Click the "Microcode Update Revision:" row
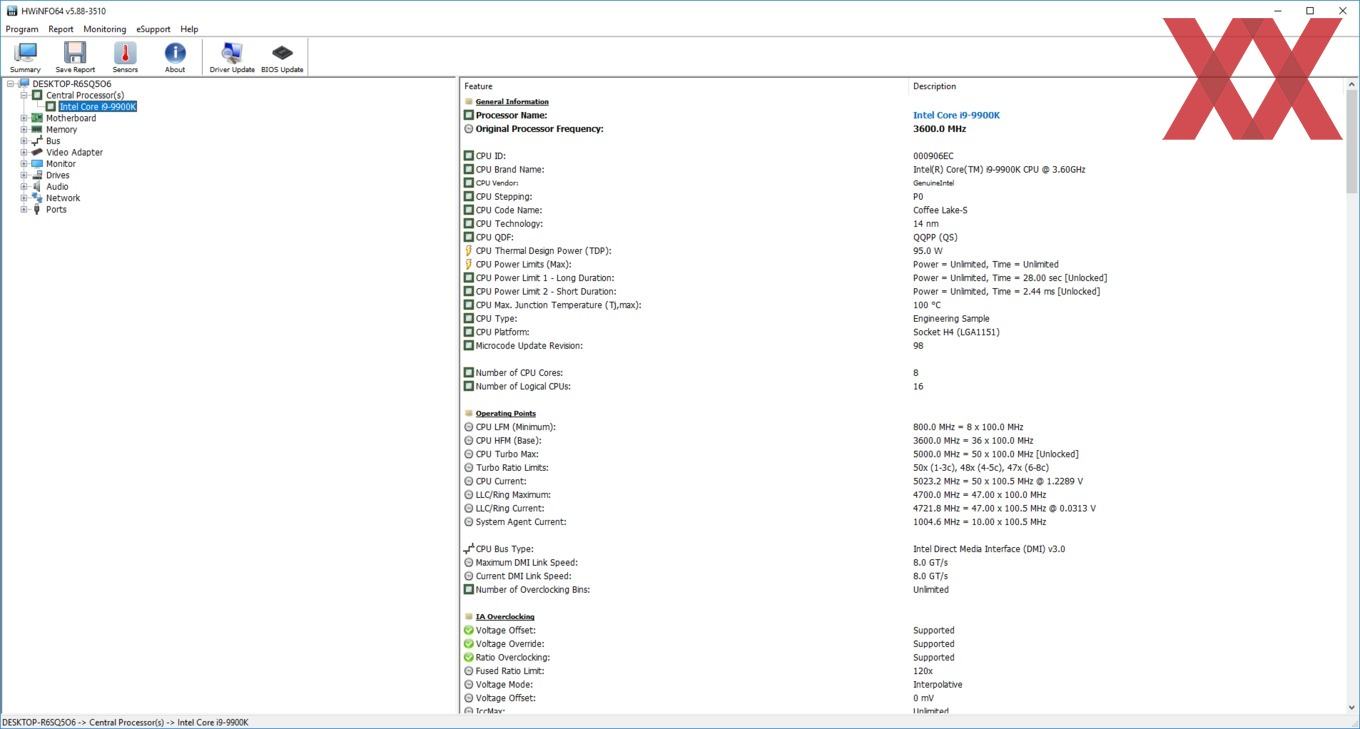This screenshot has width=1360, height=729. [902, 346]
